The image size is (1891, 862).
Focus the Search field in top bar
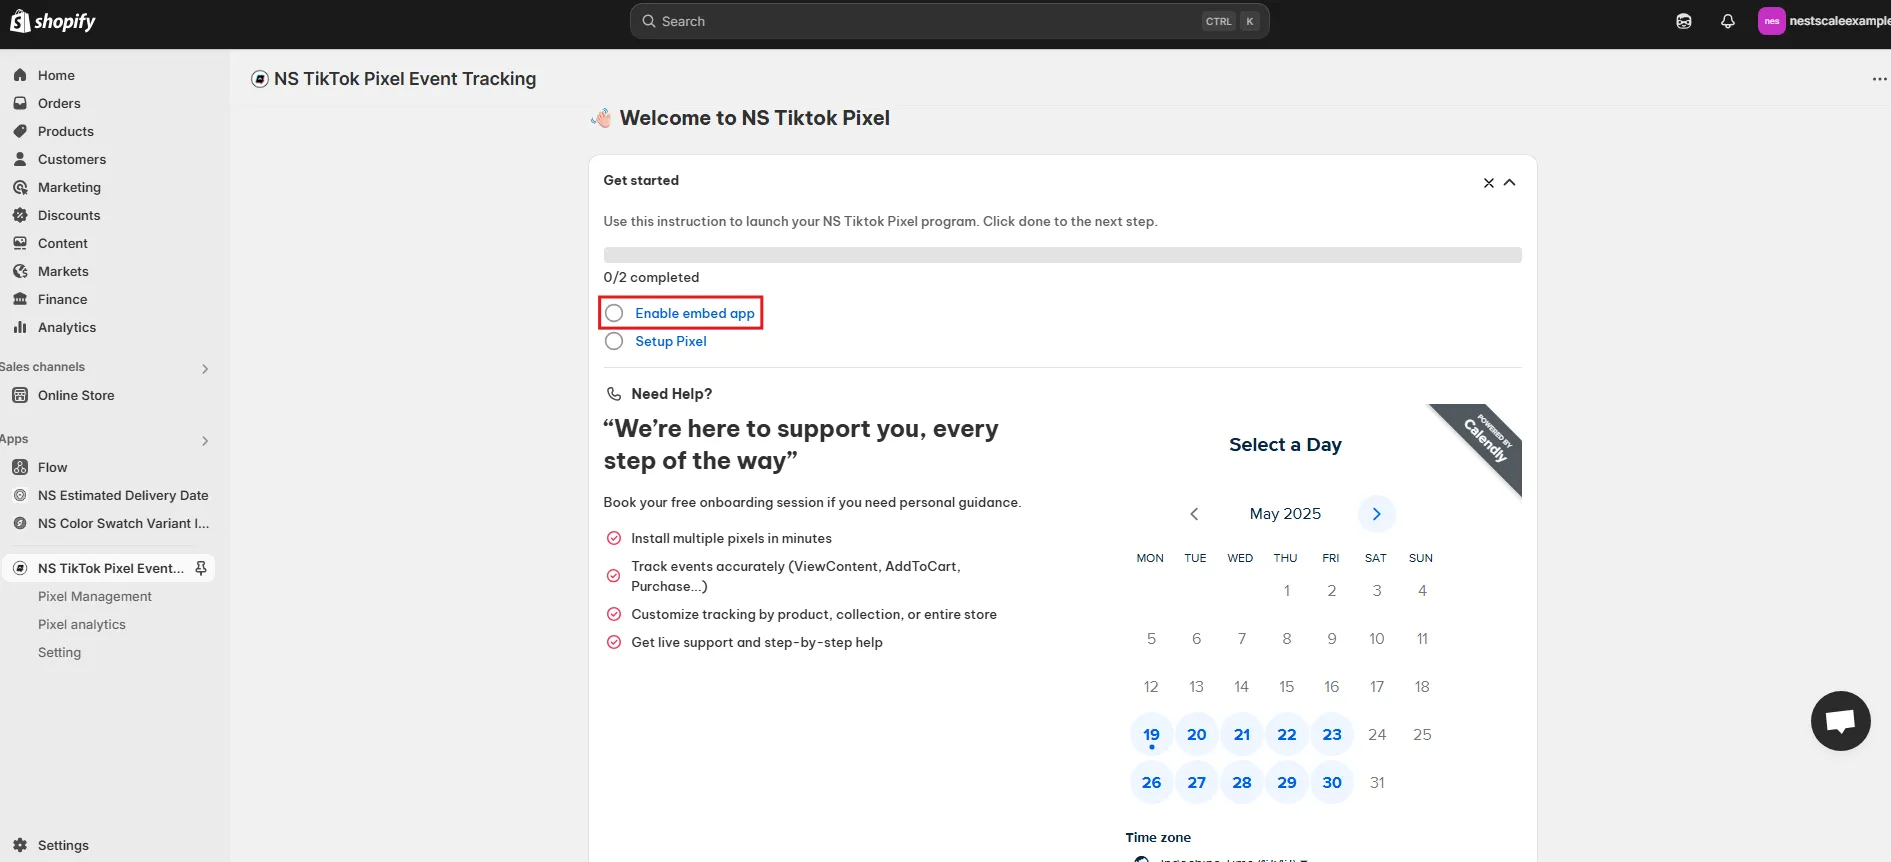tap(949, 21)
